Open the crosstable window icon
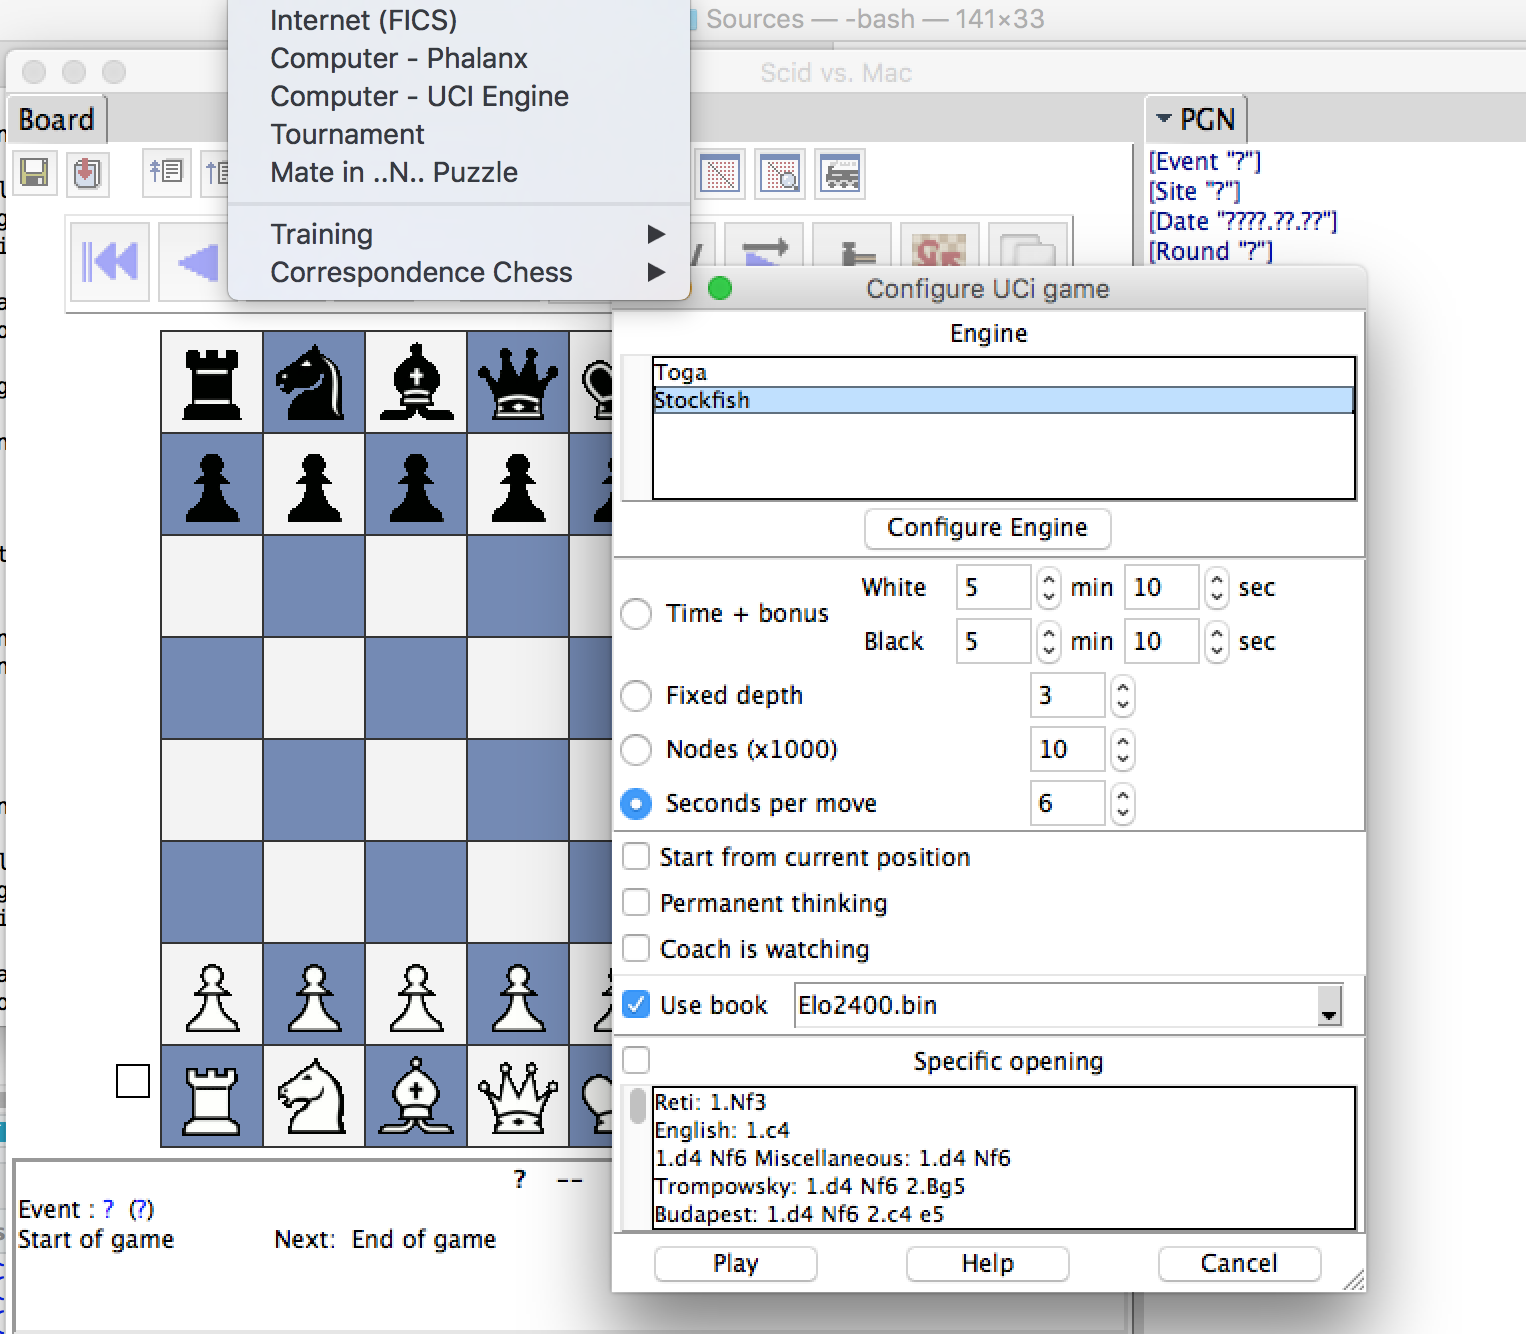 720,173
